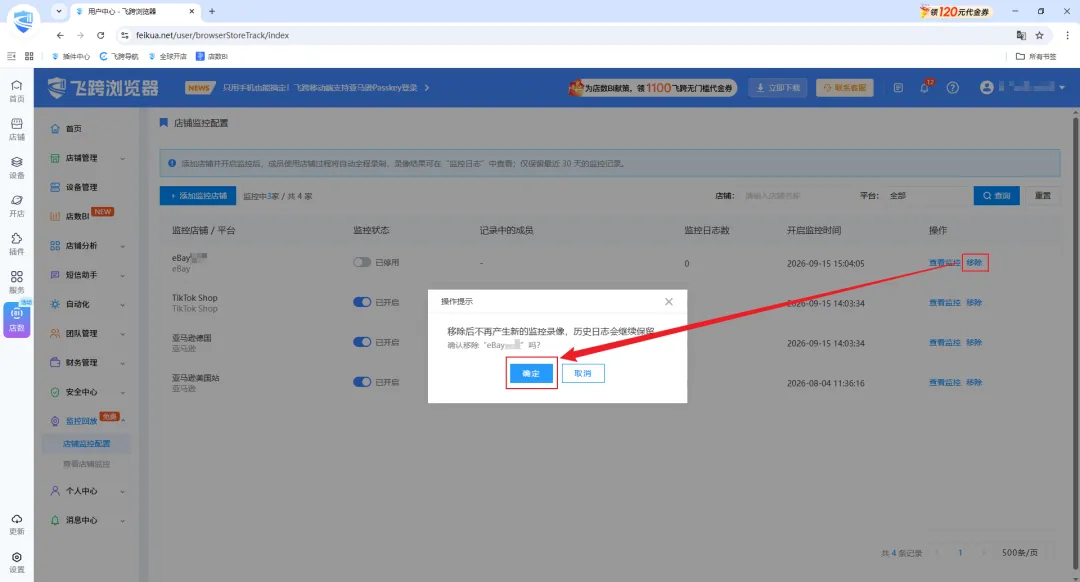Open the notification bell icon
Viewport: 1080px width, 582px height.
pyautogui.click(x=924, y=87)
